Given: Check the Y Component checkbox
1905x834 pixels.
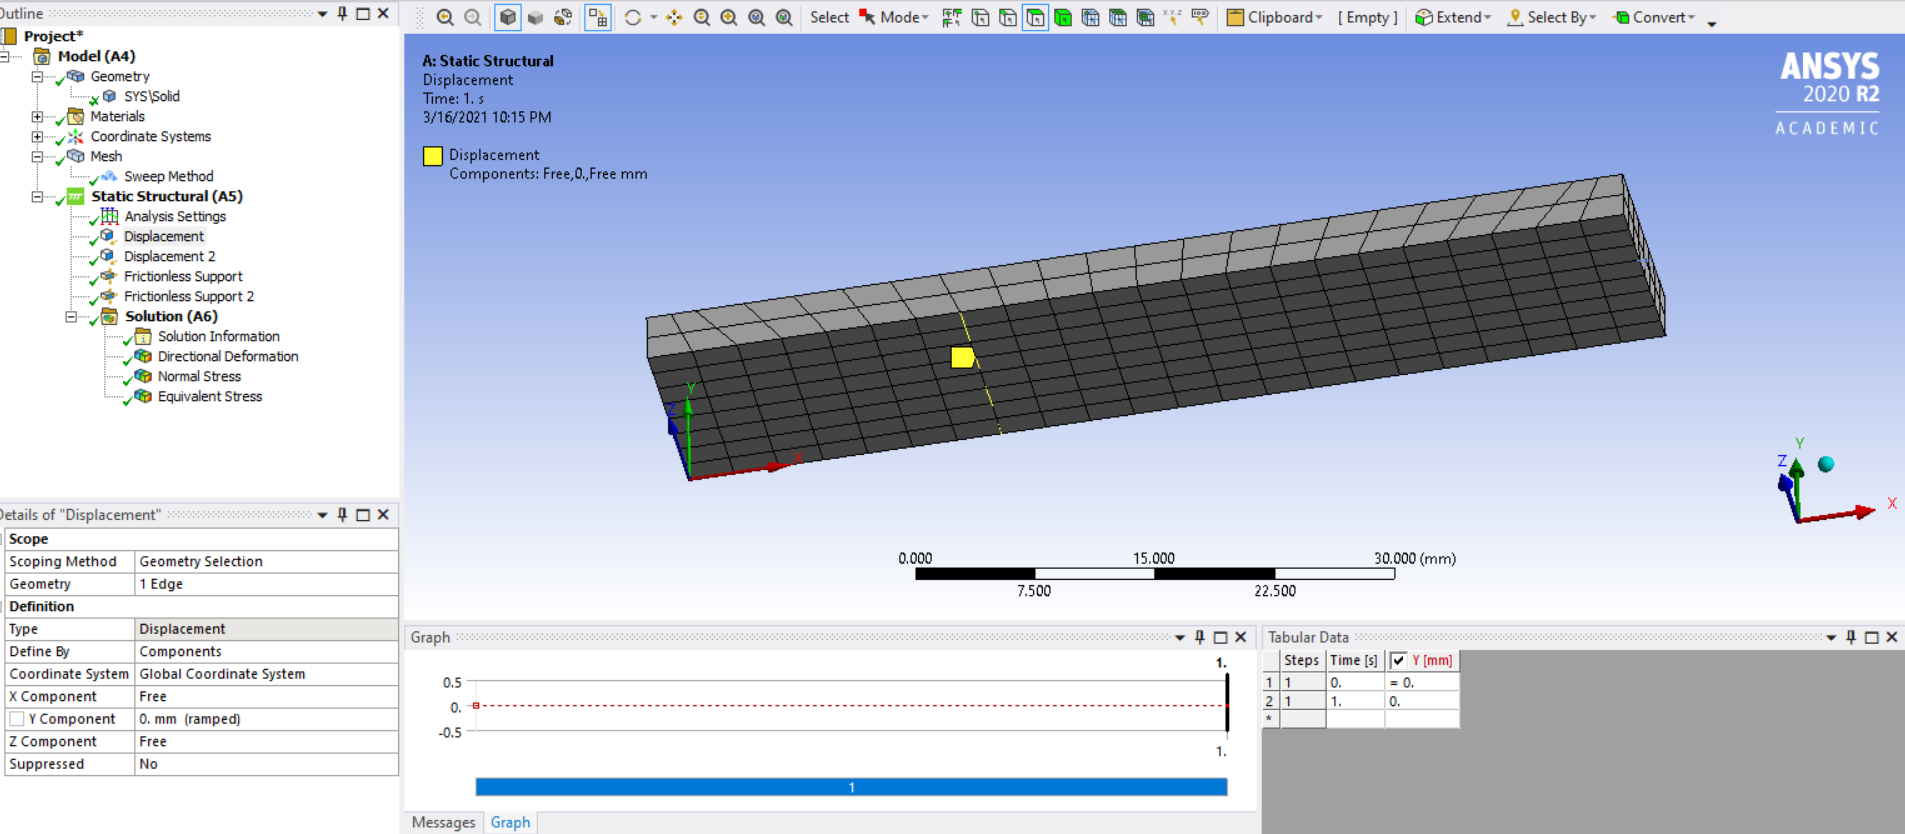Looking at the screenshot, I should [x=17, y=719].
